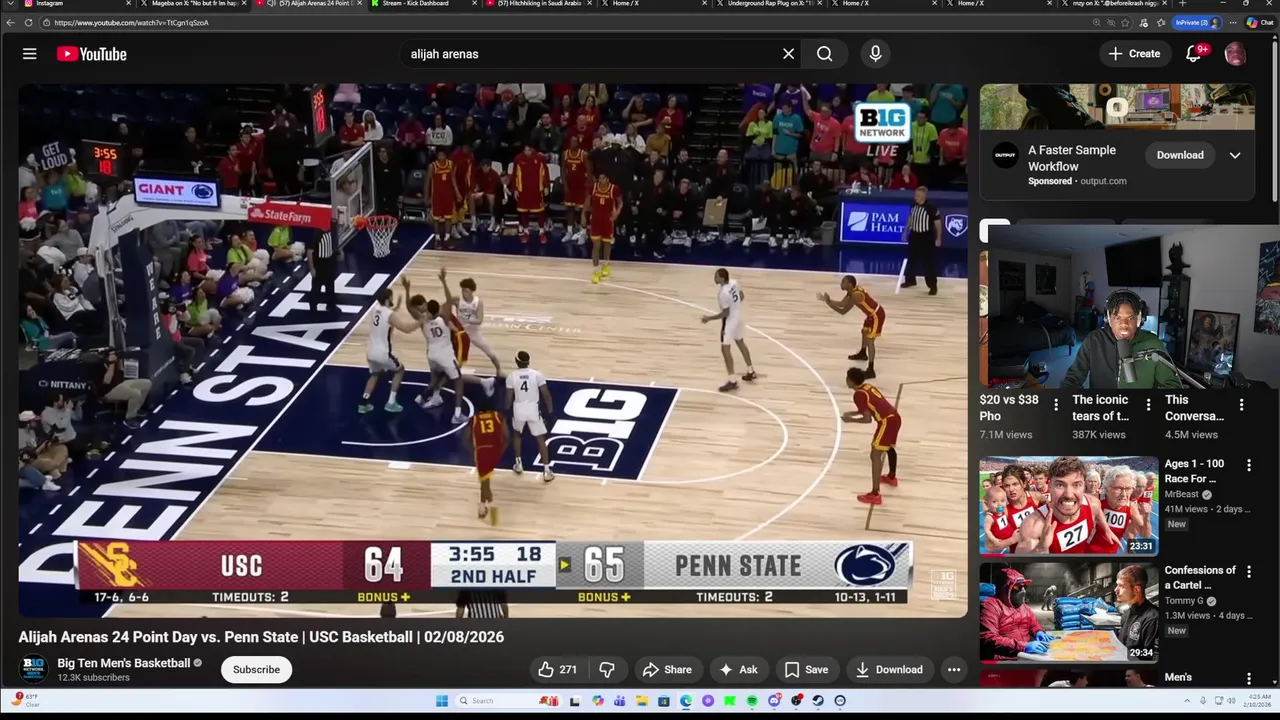
Task: Open the A Faster Sample Workflow ad title
Action: coord(1072,158)
